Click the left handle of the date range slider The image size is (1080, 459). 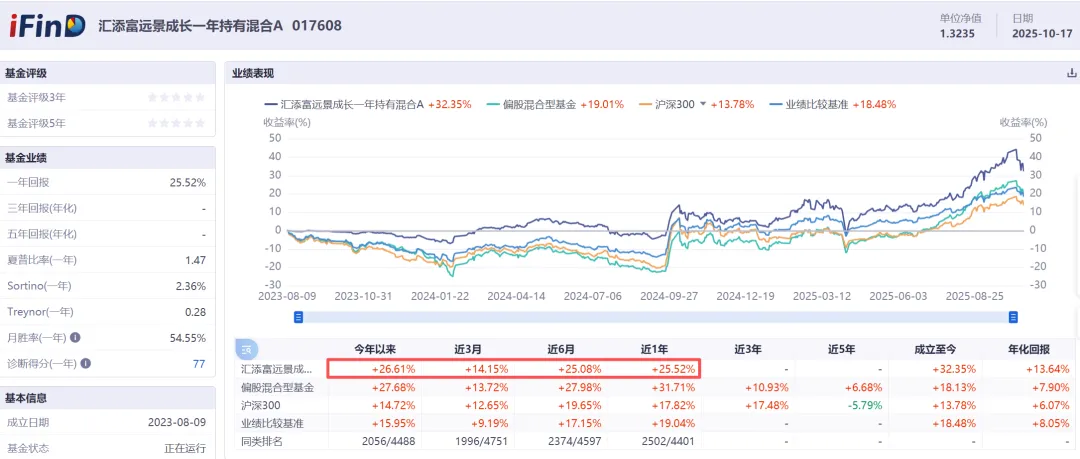(x=297, y=317)
